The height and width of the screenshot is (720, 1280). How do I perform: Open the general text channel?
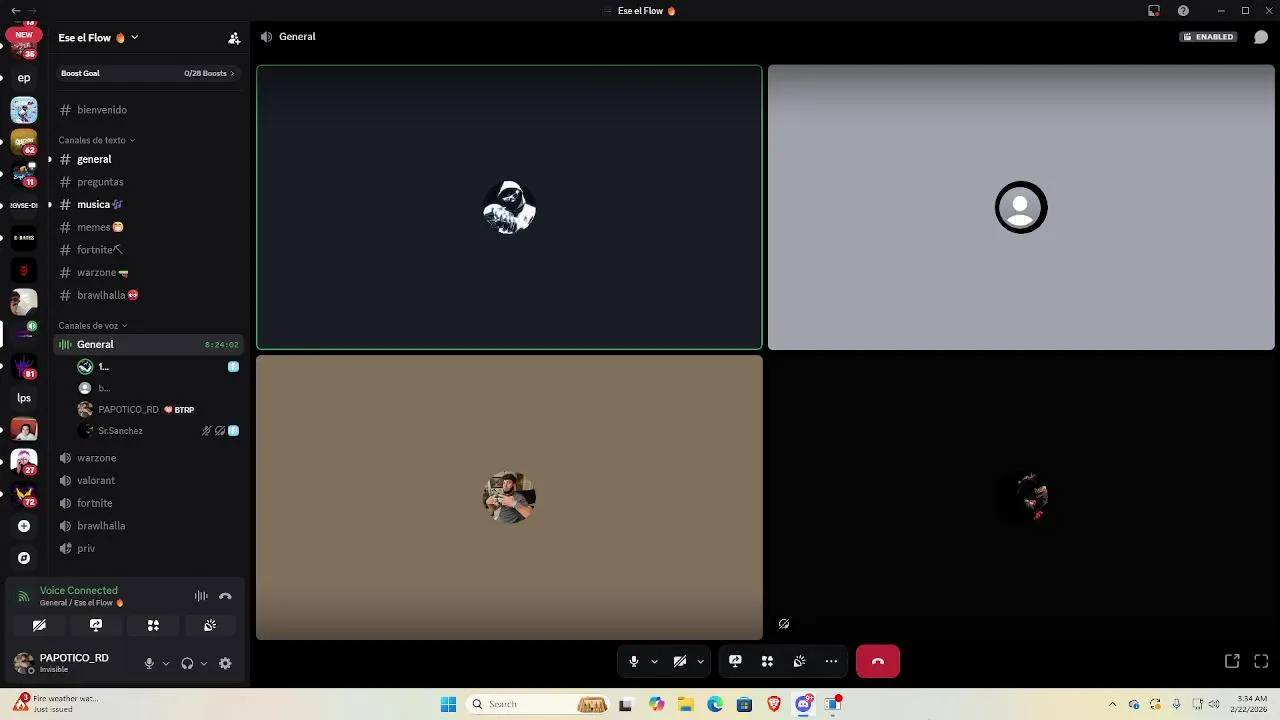(x=148, y=159)
